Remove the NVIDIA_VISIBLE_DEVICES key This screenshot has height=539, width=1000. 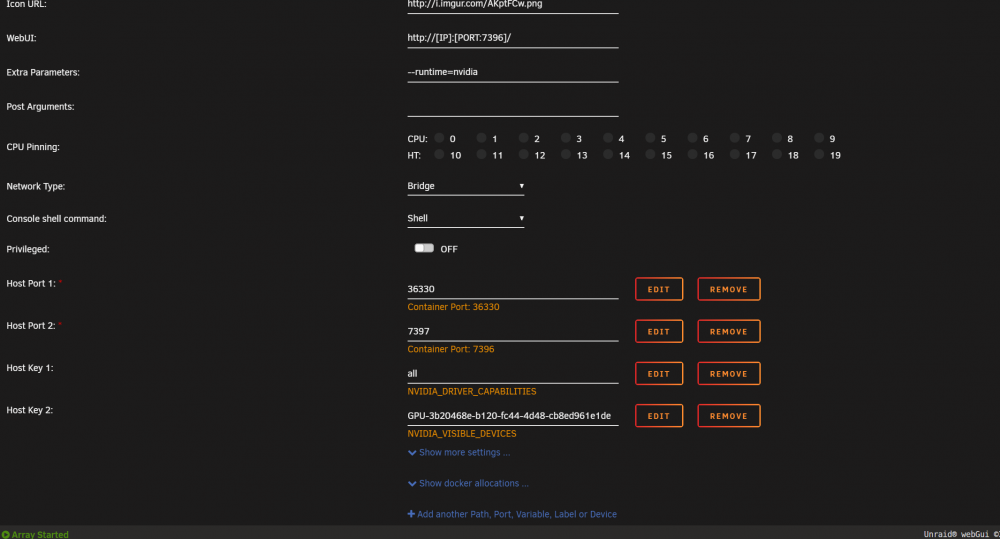[728, 415]
